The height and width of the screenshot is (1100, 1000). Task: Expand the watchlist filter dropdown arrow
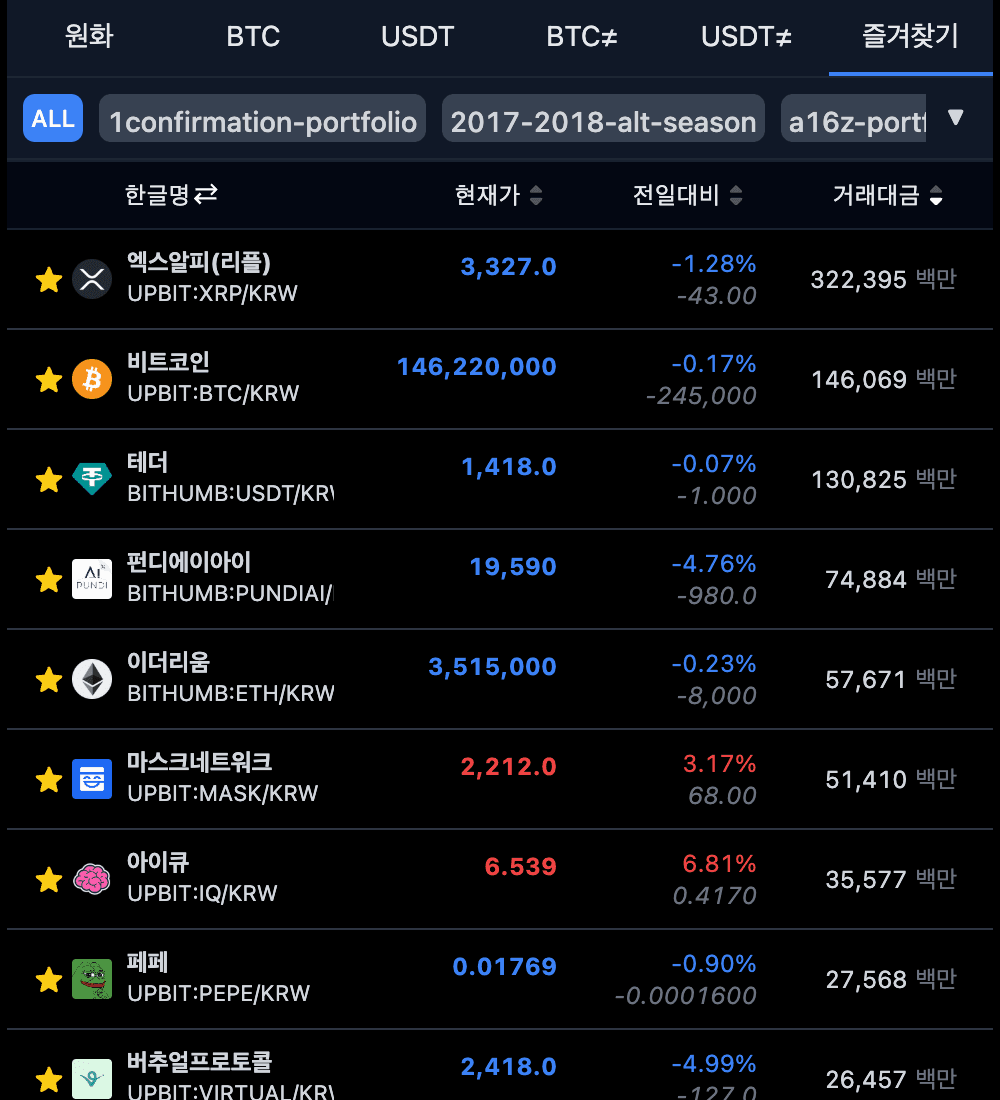pos(955,118)
